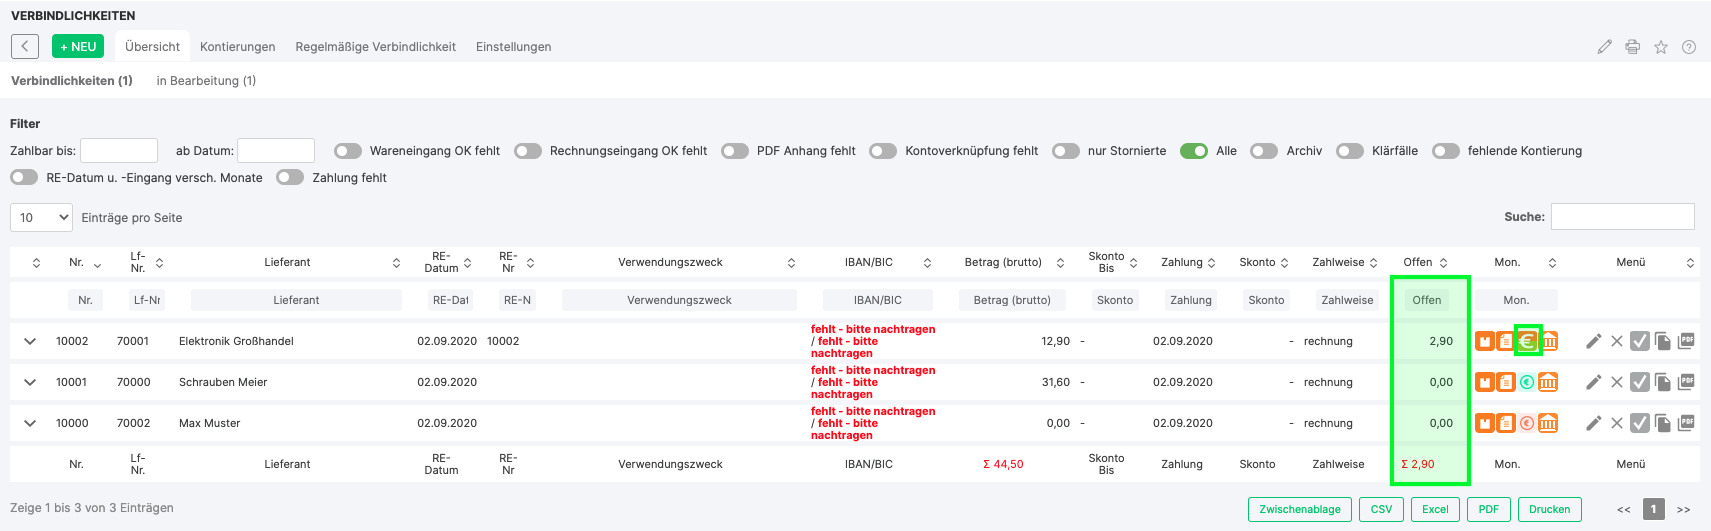Enable the Wareneingang OK fehlt filter
Viewport: 1711px width, 531px height.
(348, 151)
